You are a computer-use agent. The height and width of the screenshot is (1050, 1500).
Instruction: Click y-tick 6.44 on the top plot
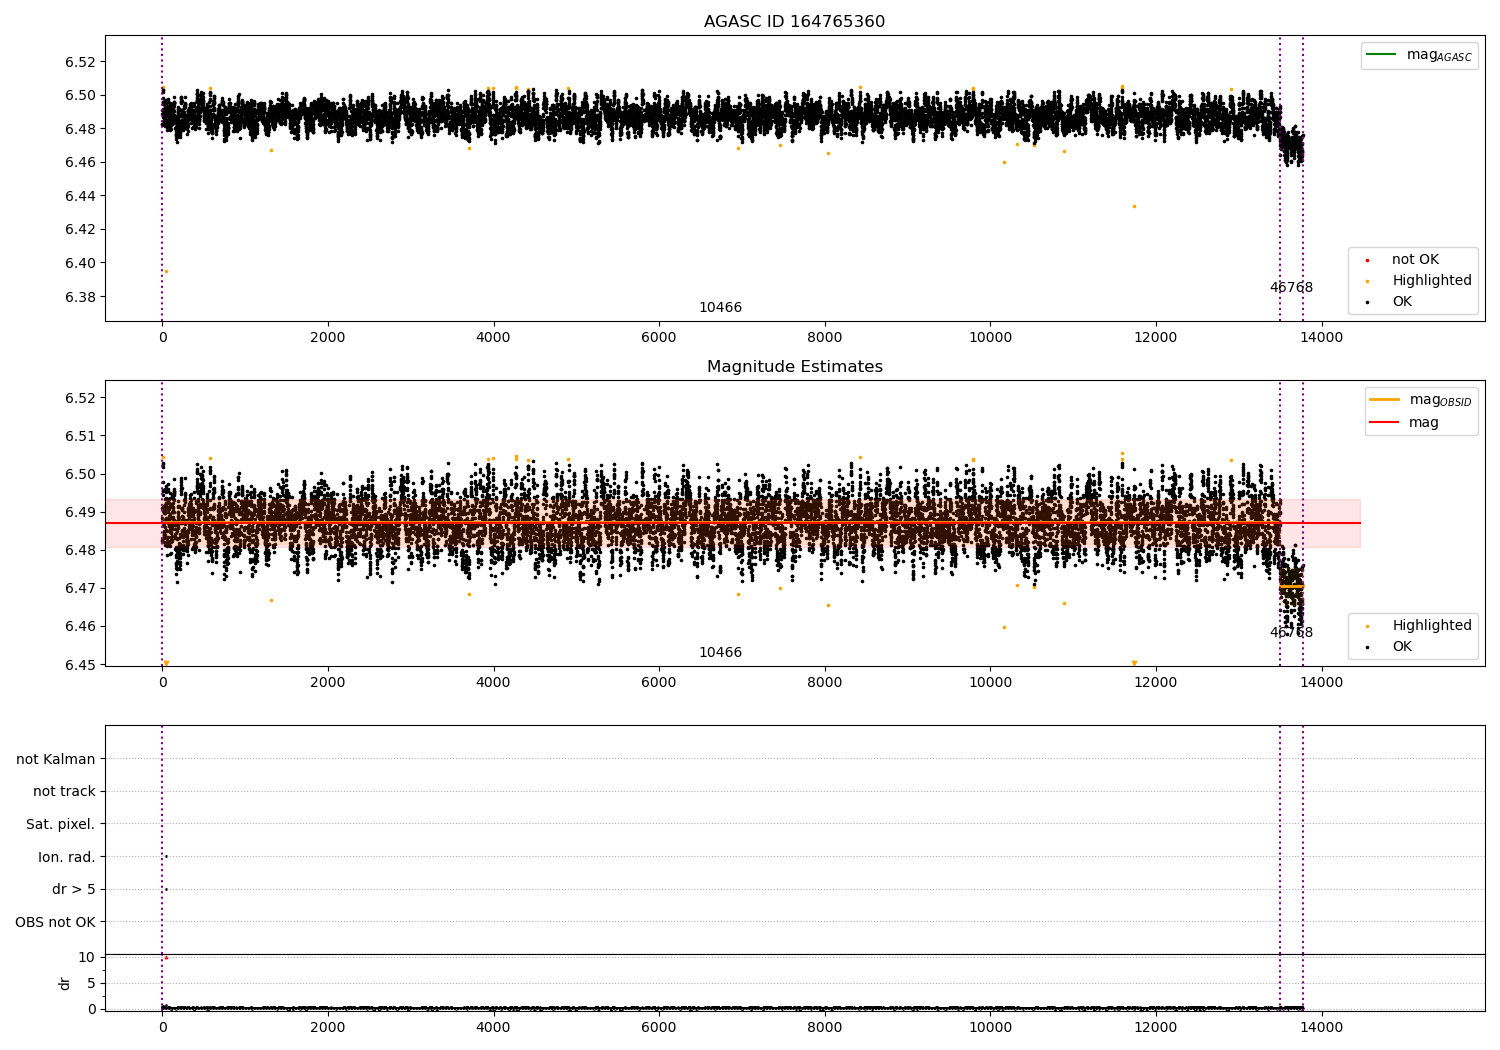point(79,196)
